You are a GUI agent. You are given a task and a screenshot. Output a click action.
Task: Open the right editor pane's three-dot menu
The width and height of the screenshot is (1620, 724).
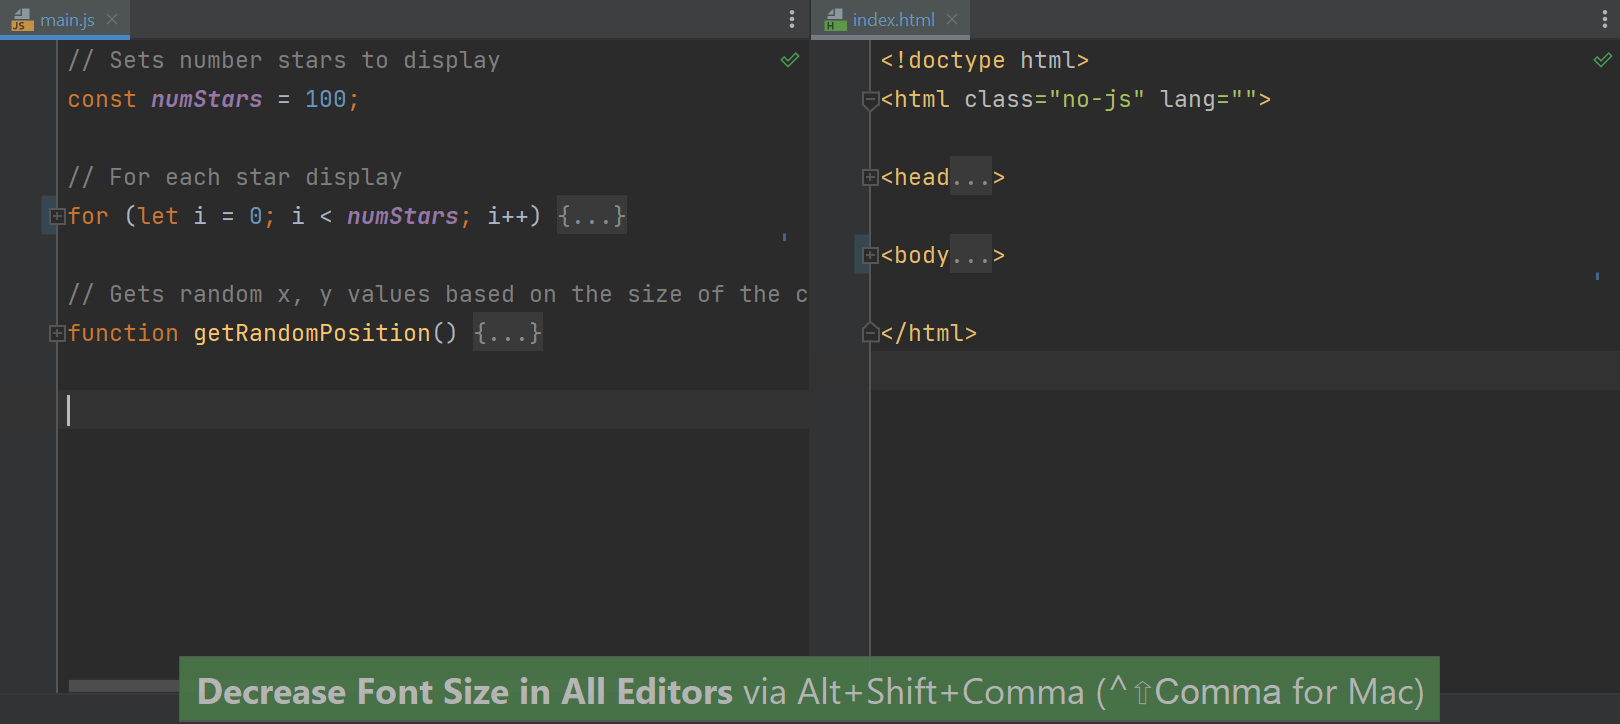pyautogui.click(x=1605, y=19)
